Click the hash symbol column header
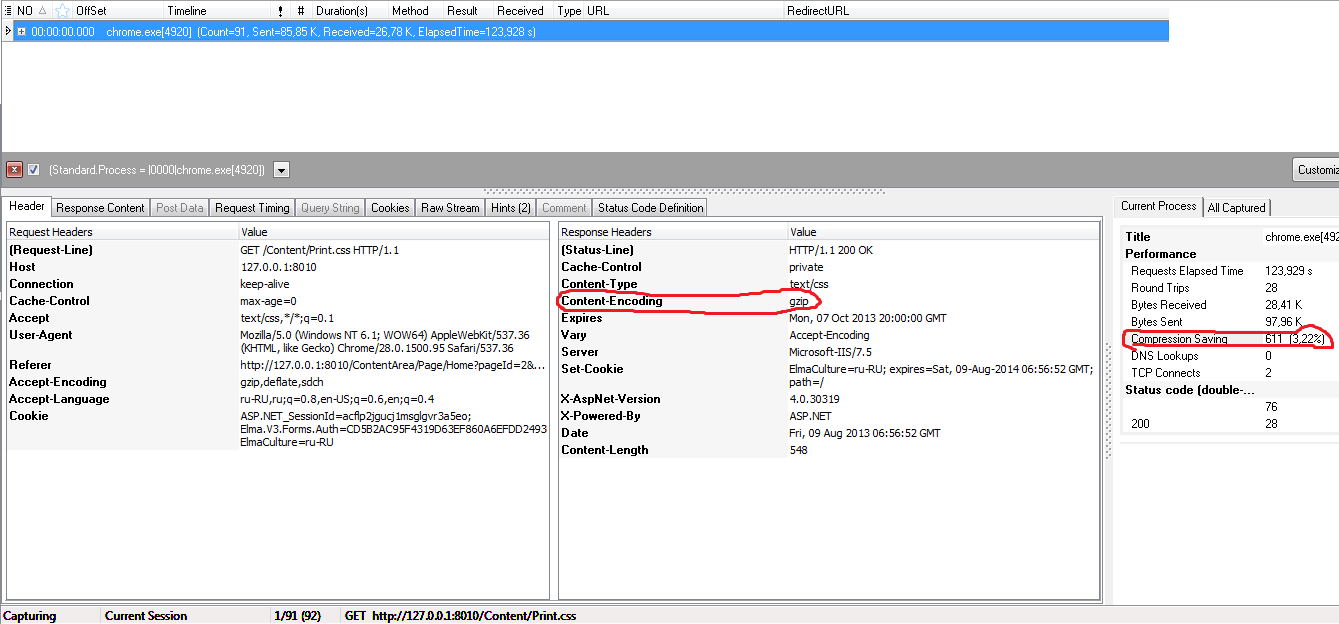The image size is (1339, 624). pyautogui.click(x=301, y=11)
